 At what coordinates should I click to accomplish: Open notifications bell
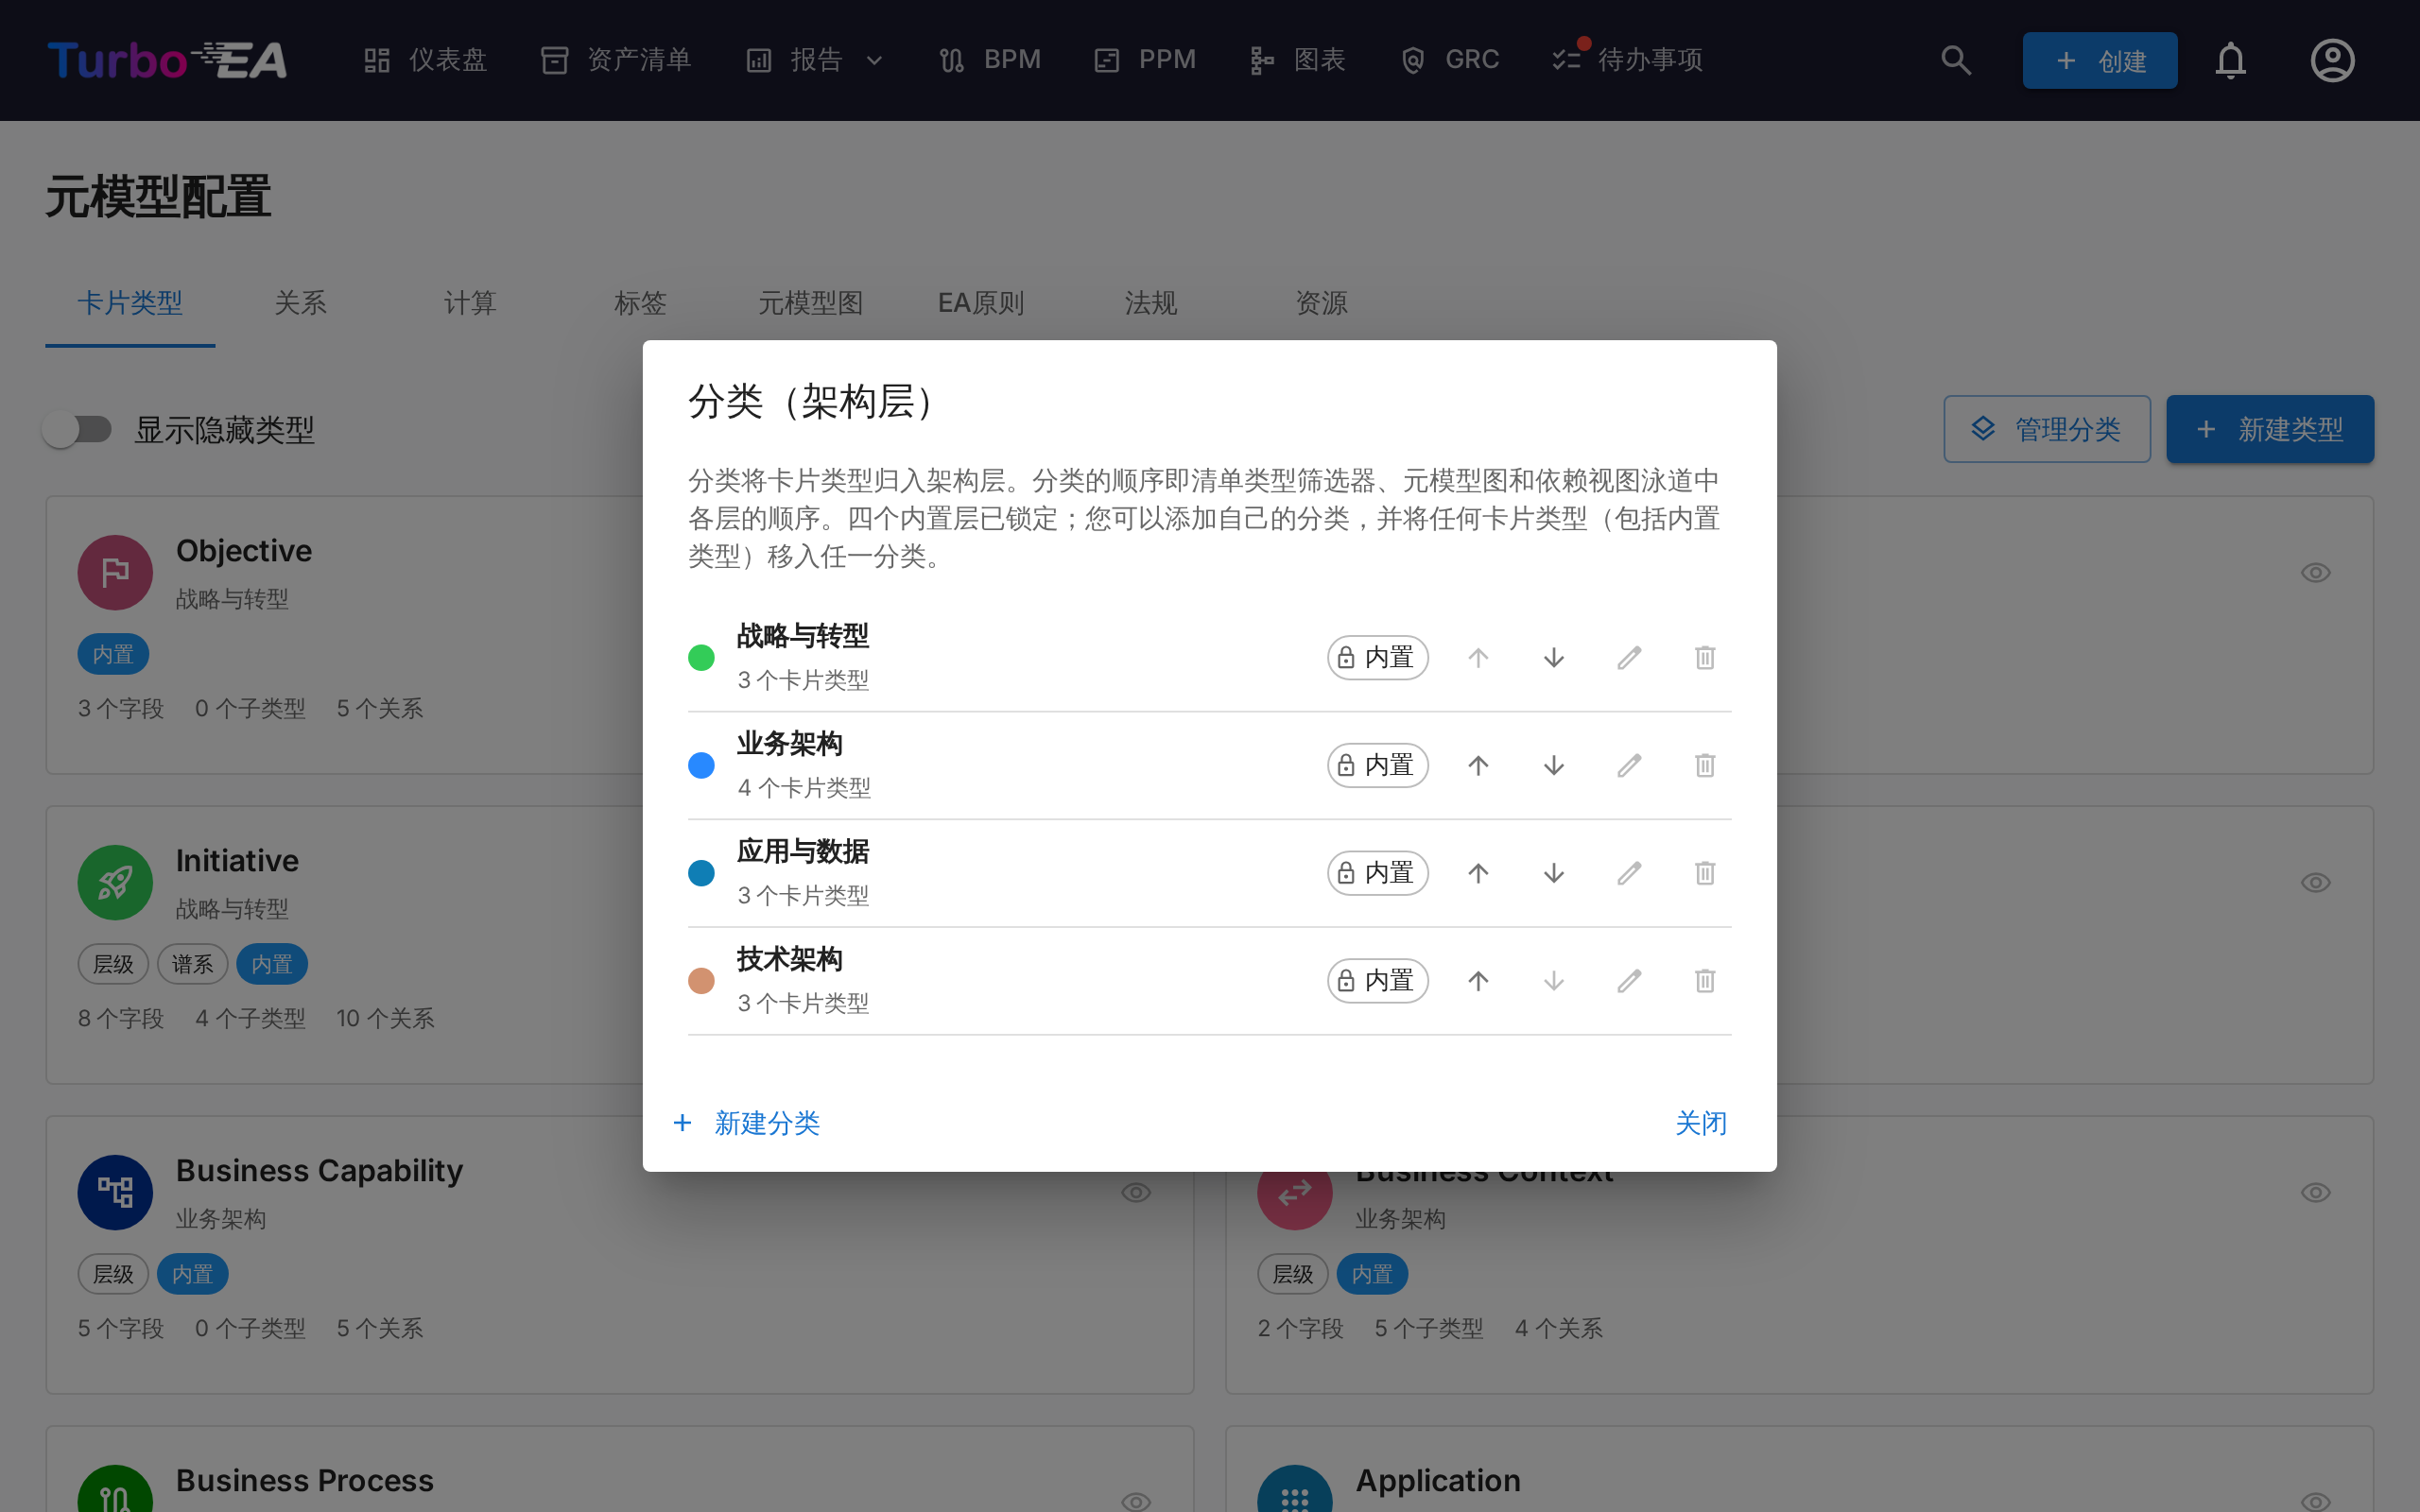2230,60
